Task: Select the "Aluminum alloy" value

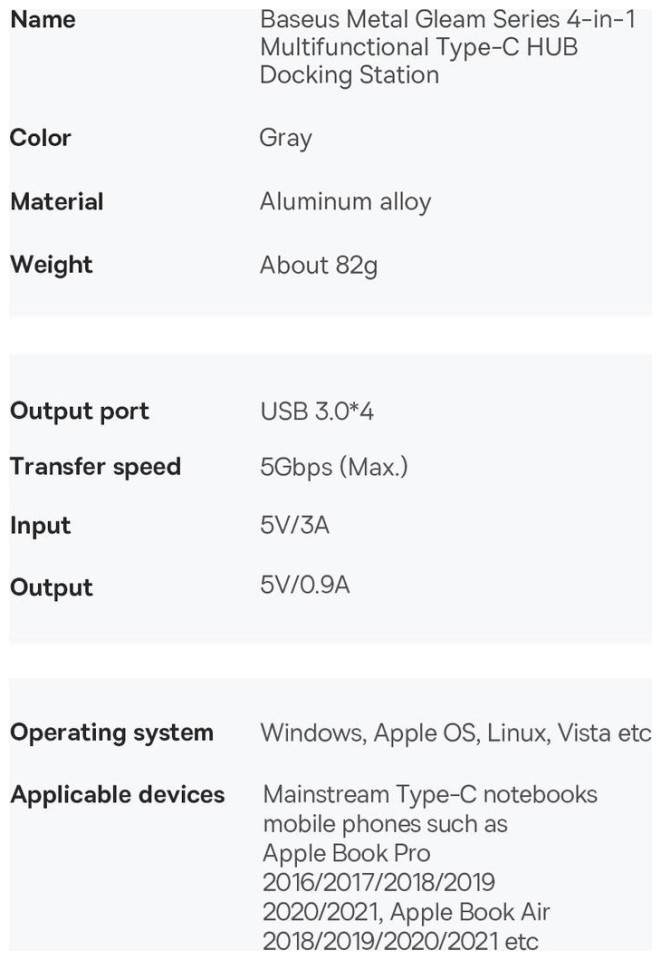Action: tap(345, 201)
